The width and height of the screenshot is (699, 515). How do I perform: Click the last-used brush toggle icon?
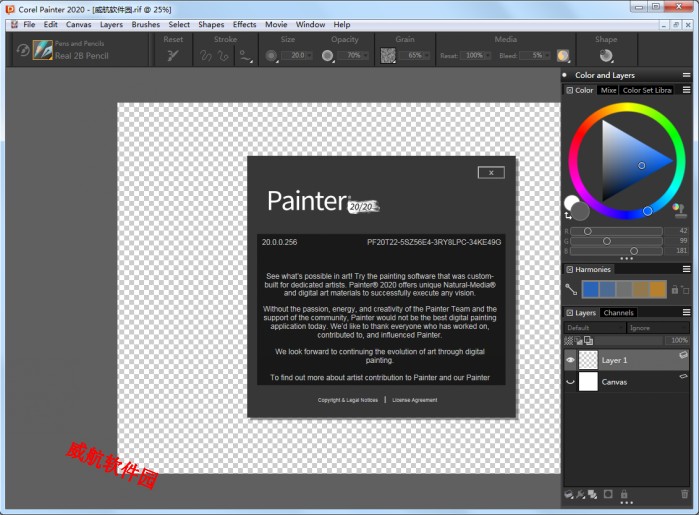coord(23,49)
